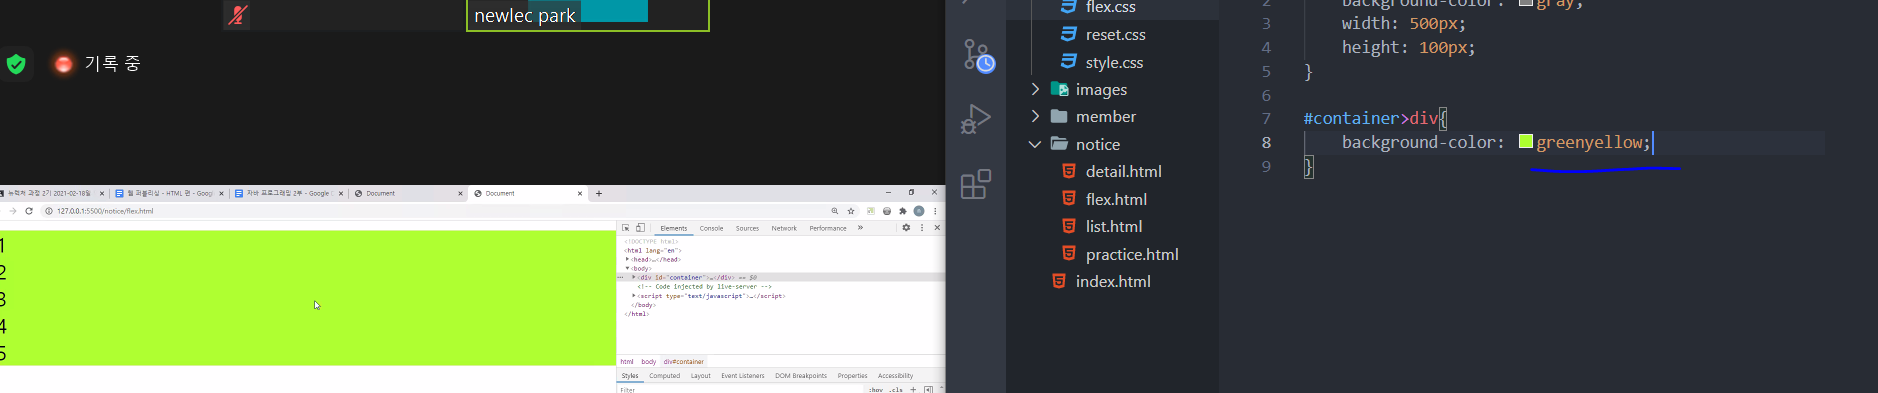Open the Event Listeners tab
Screen dimensions: 1878x393
[743, 376]
